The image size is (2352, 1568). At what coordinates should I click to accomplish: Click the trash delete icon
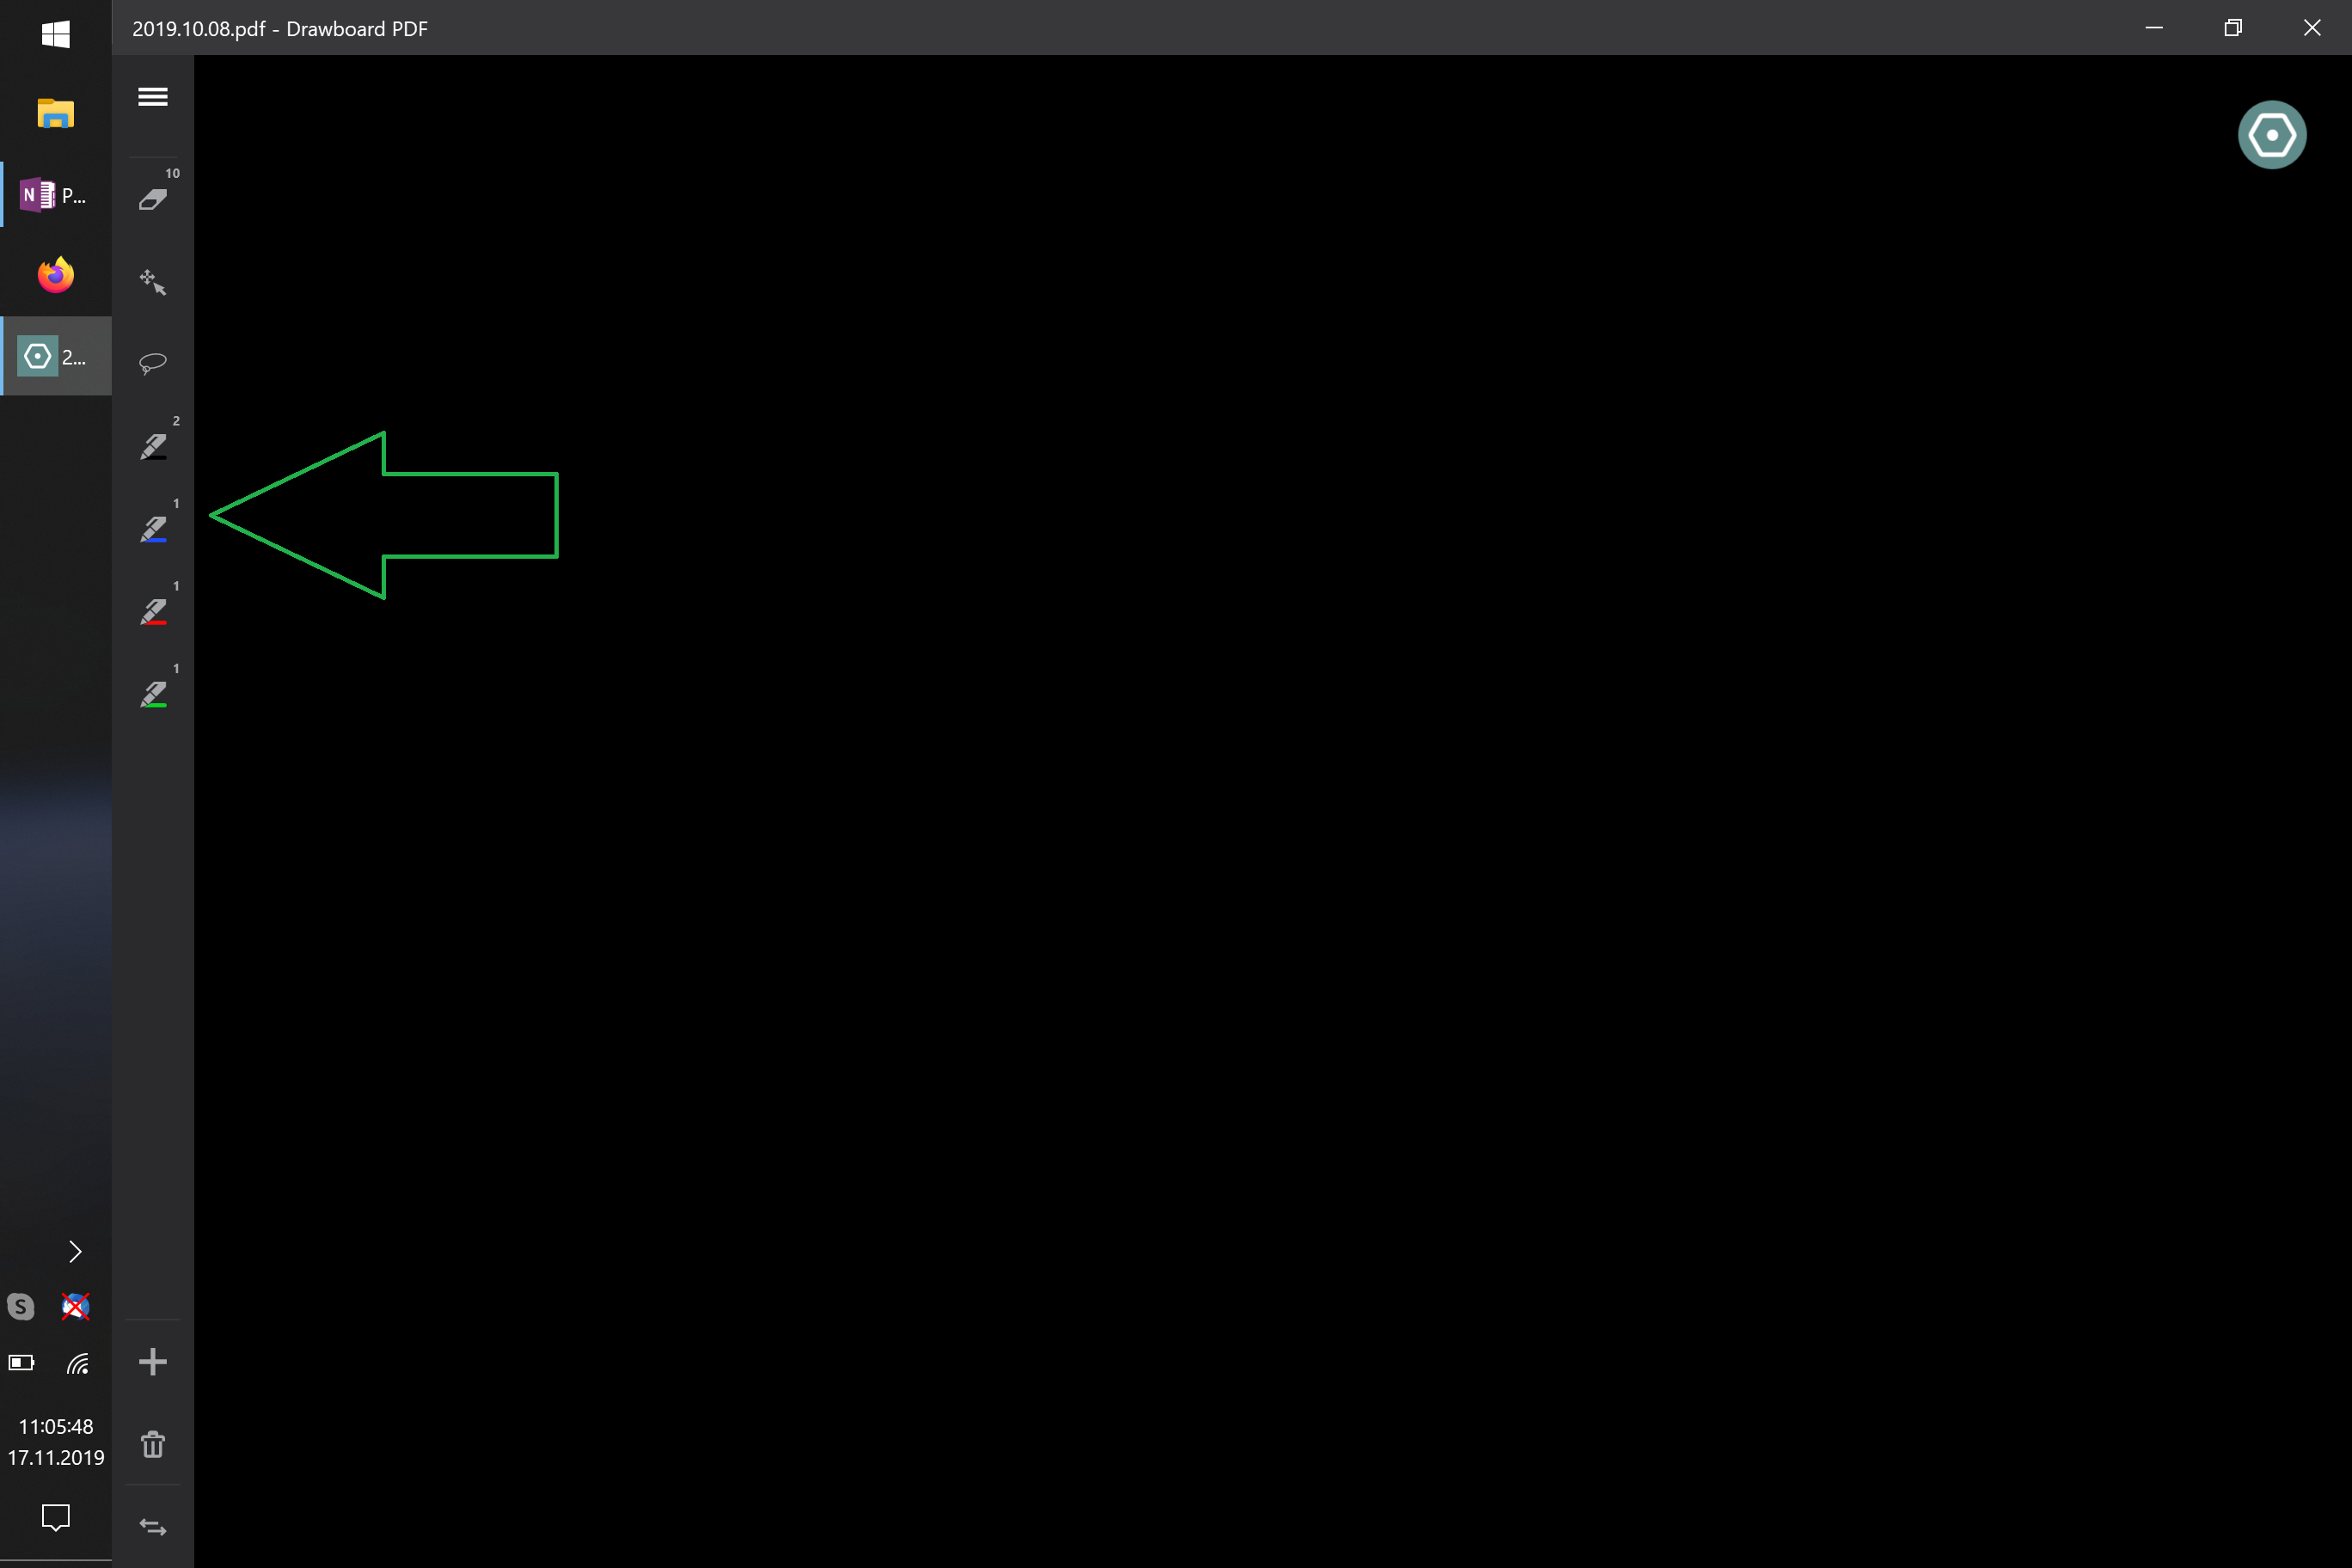point(152,1444)
